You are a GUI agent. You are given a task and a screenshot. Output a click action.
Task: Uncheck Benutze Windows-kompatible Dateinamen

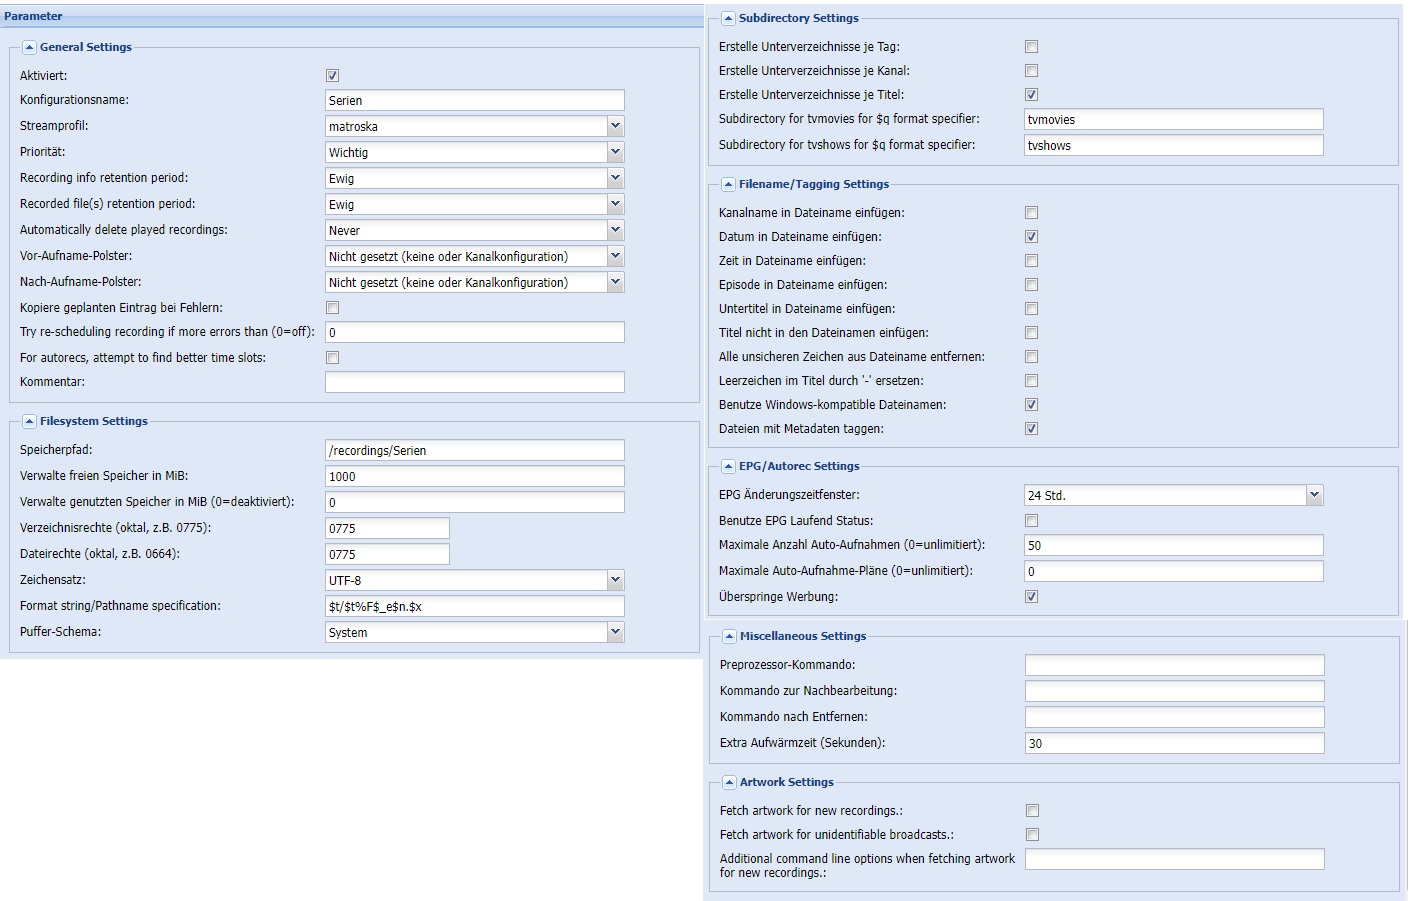[x=1031, y=404]
